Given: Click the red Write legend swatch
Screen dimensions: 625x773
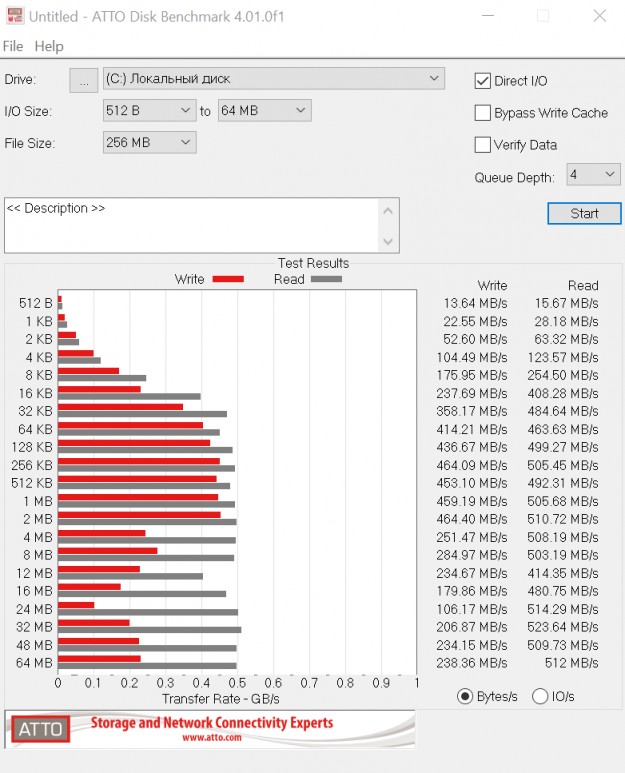Looking at the screenshot, I should (x=228, y=280).
